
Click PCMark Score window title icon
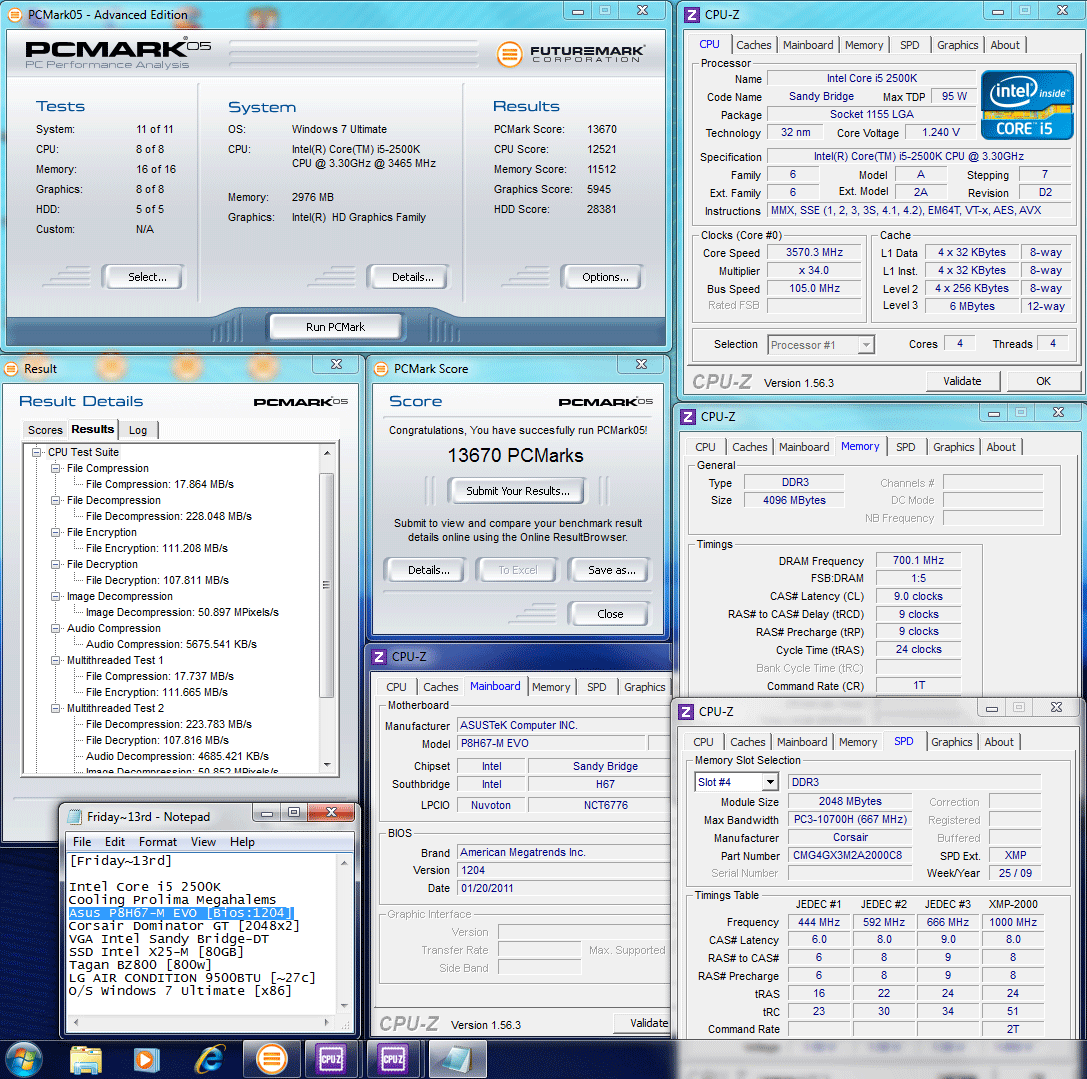381,369
